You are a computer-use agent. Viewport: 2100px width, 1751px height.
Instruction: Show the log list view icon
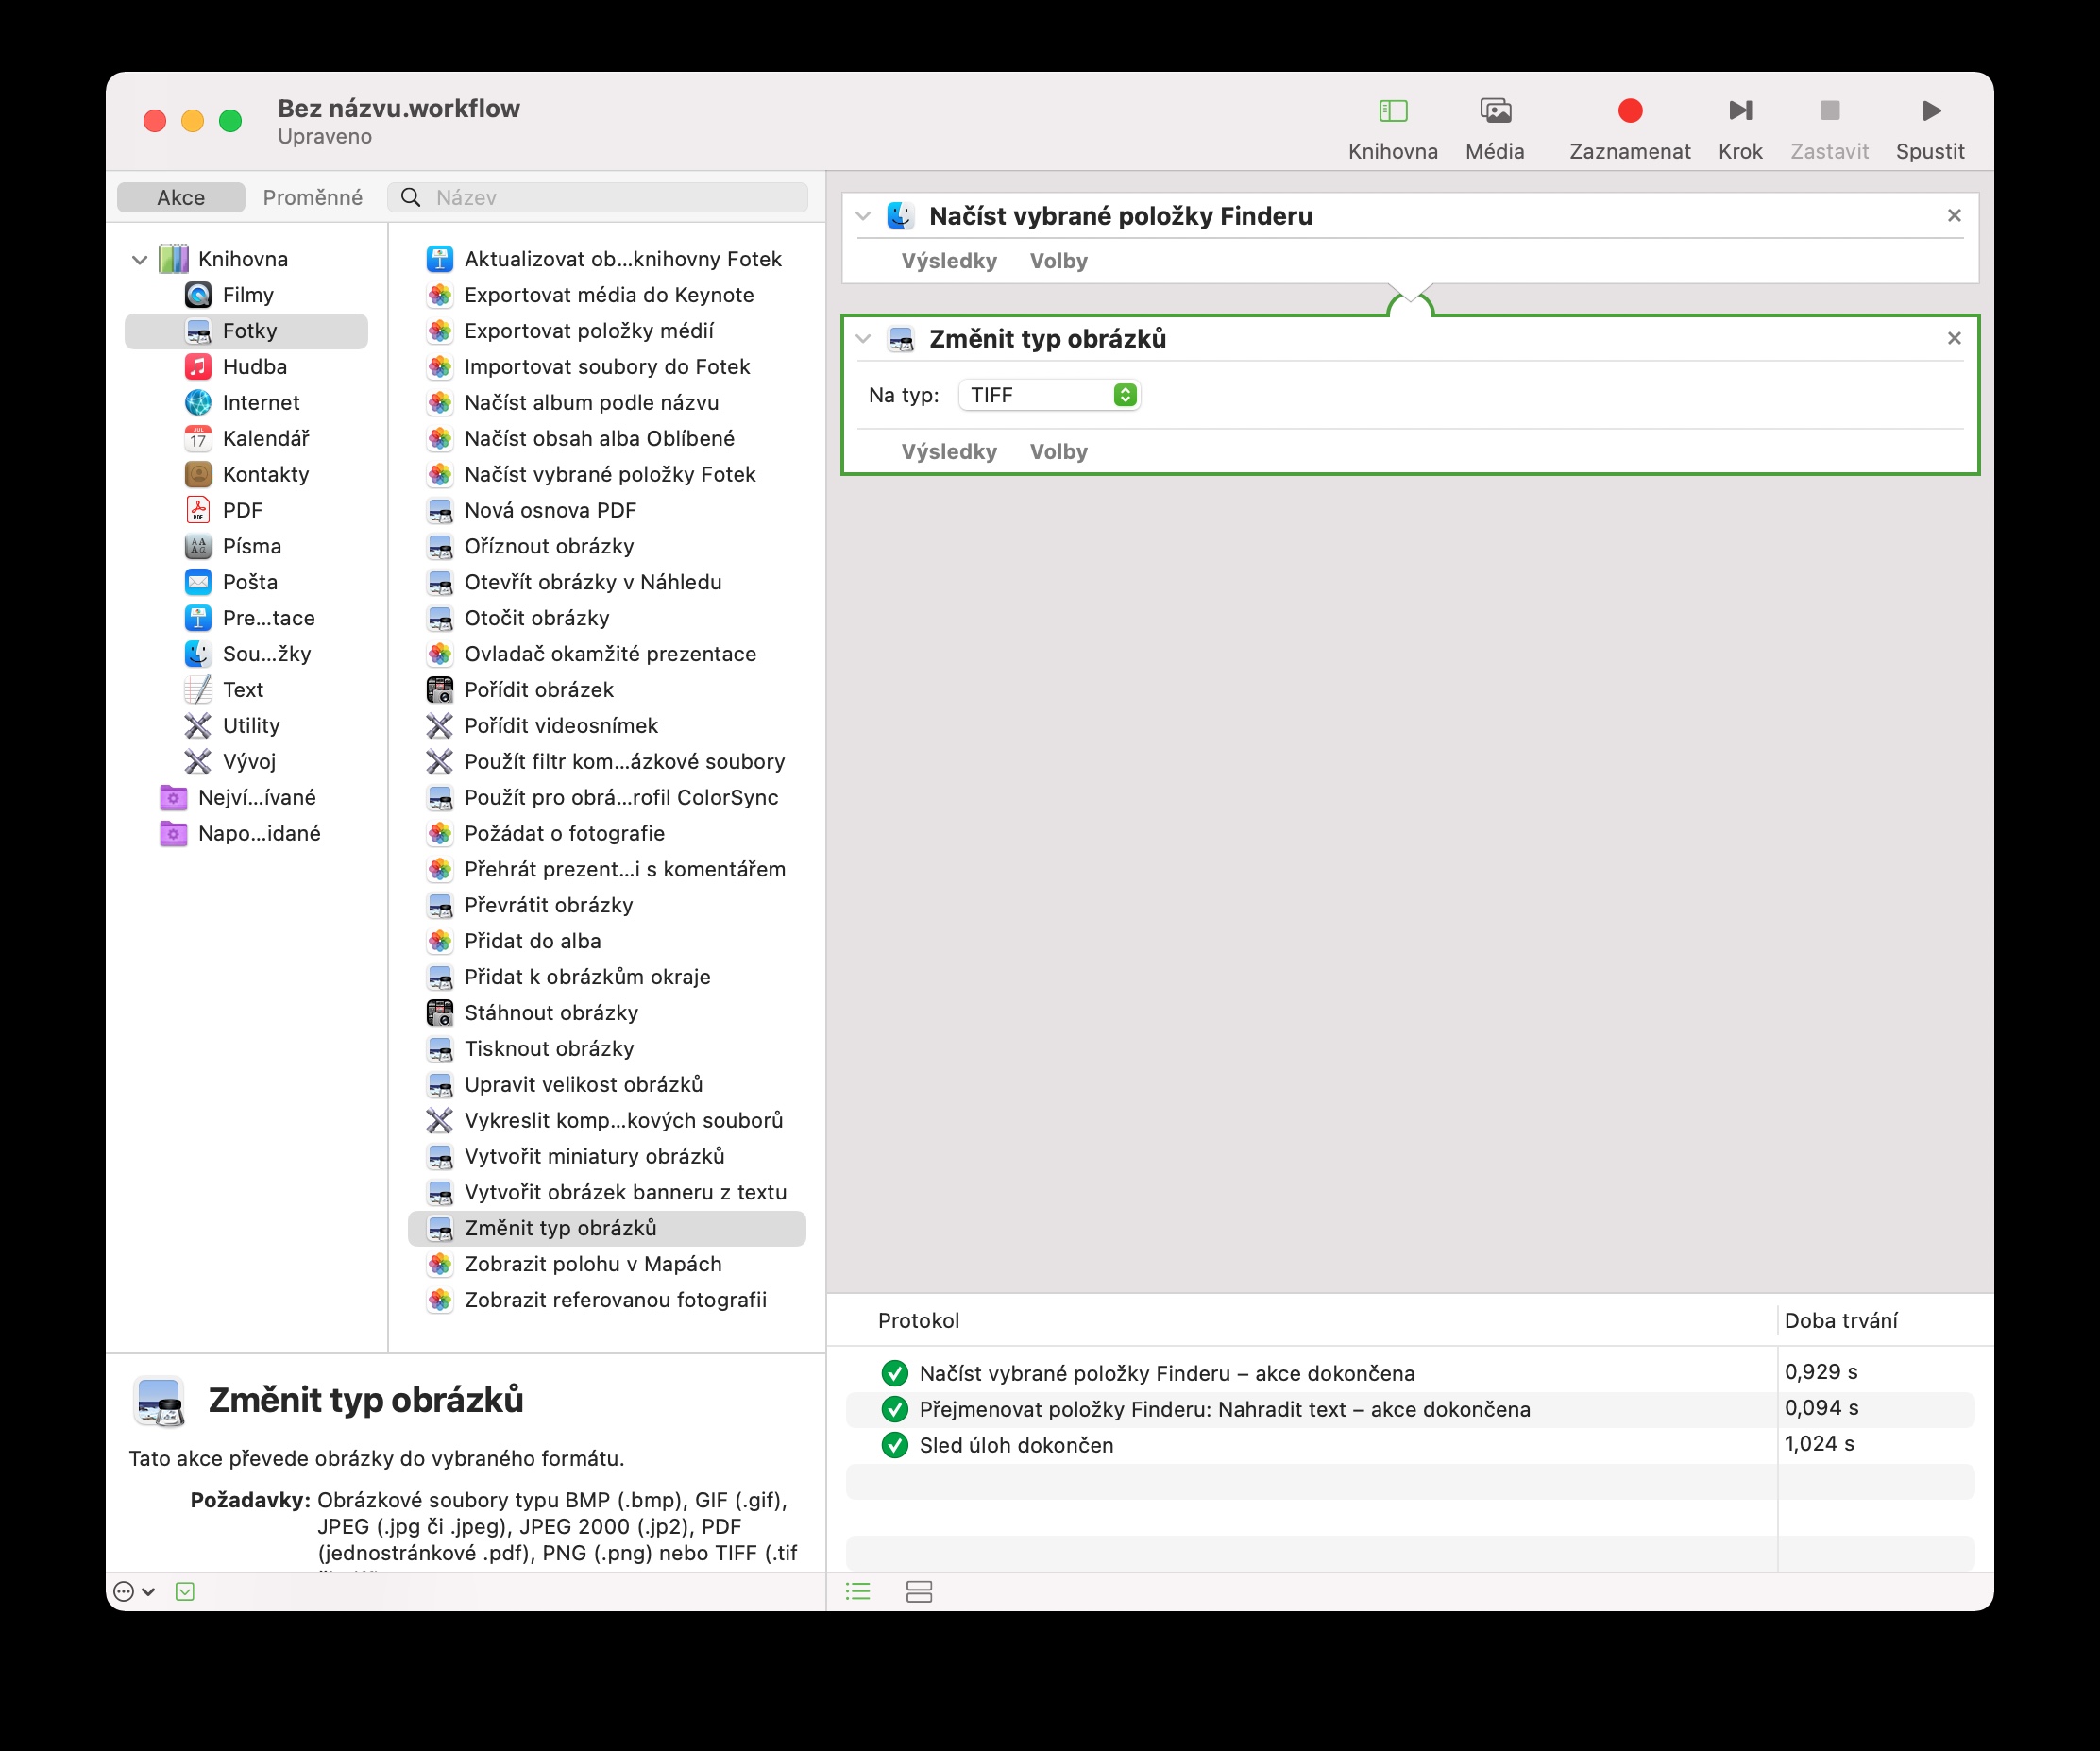point(858,1591)
